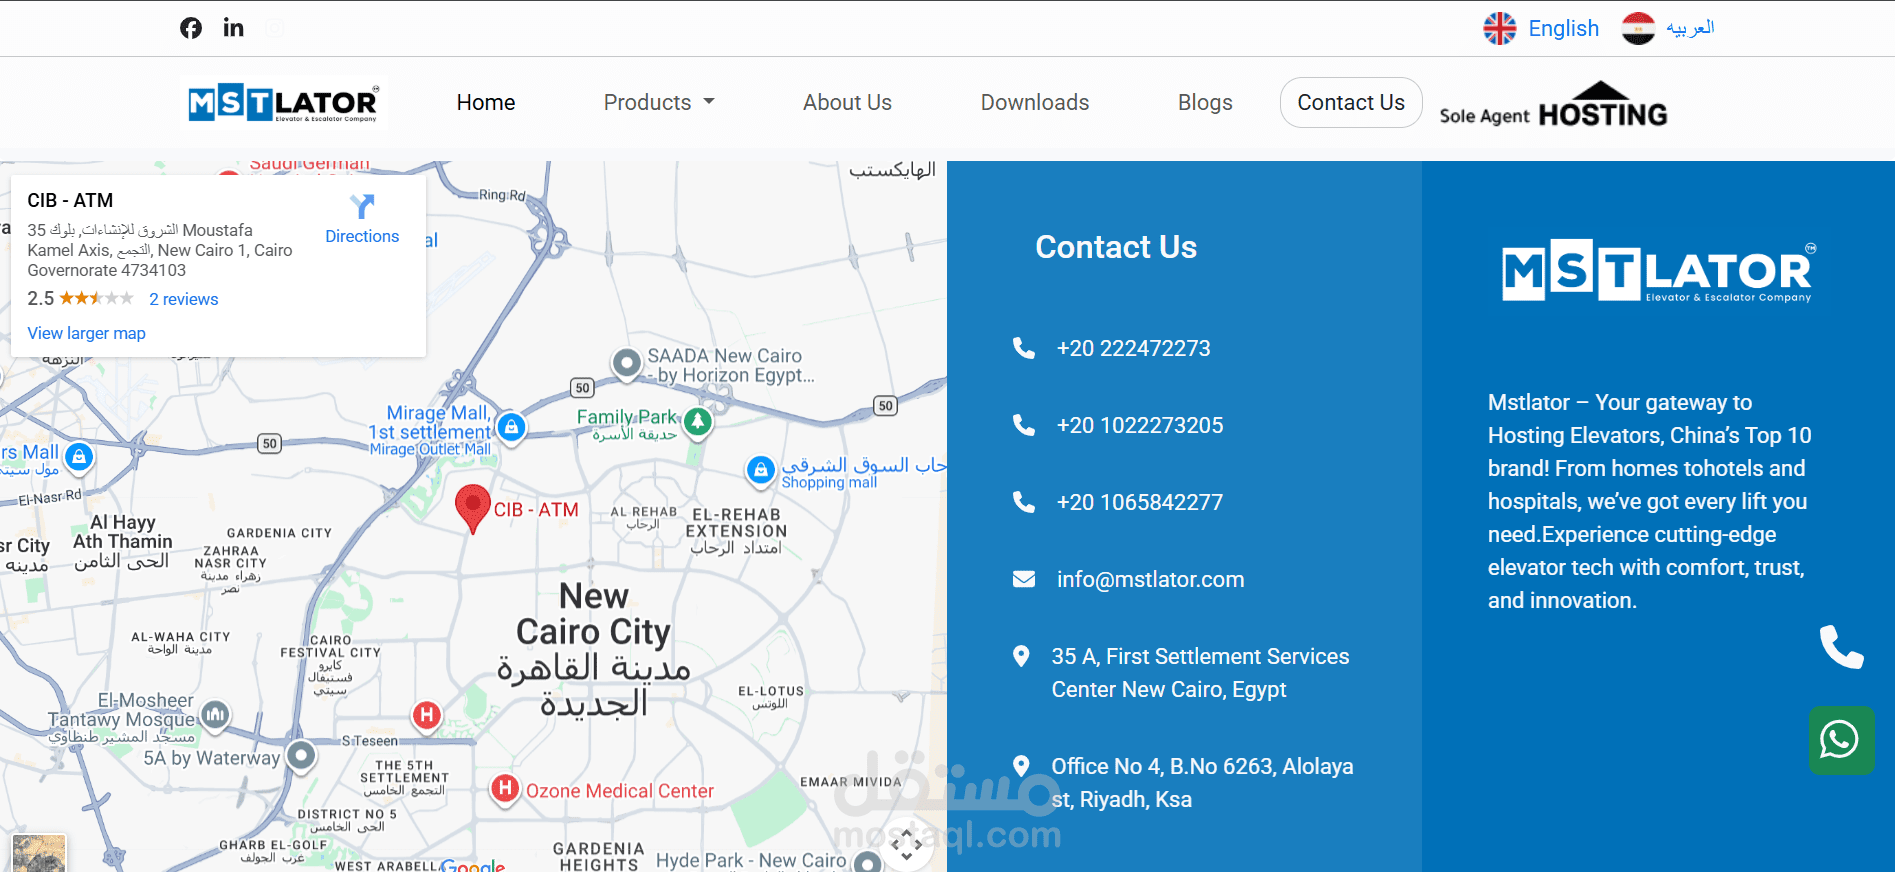The width and height of the screenshot is (1895, 872).
Task: Click location pin beside Riyadh office address
Action: [x=1021, y=766]
